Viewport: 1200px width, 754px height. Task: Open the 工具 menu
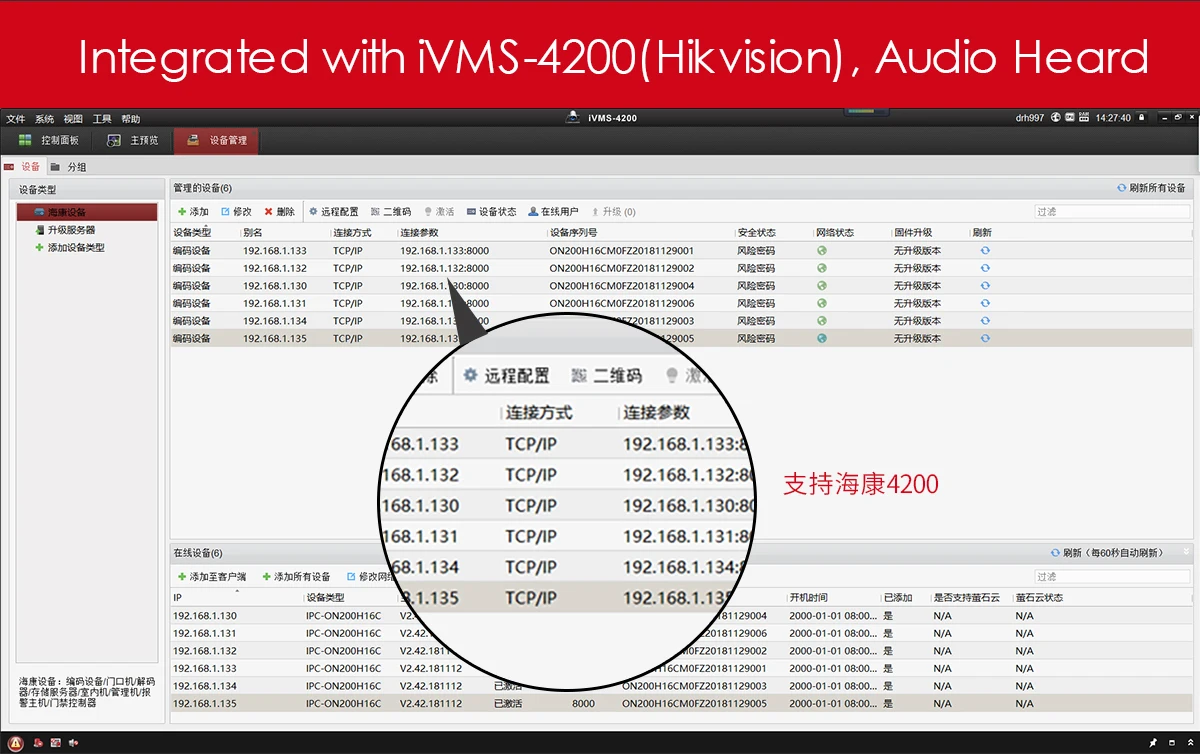(102, 119)
